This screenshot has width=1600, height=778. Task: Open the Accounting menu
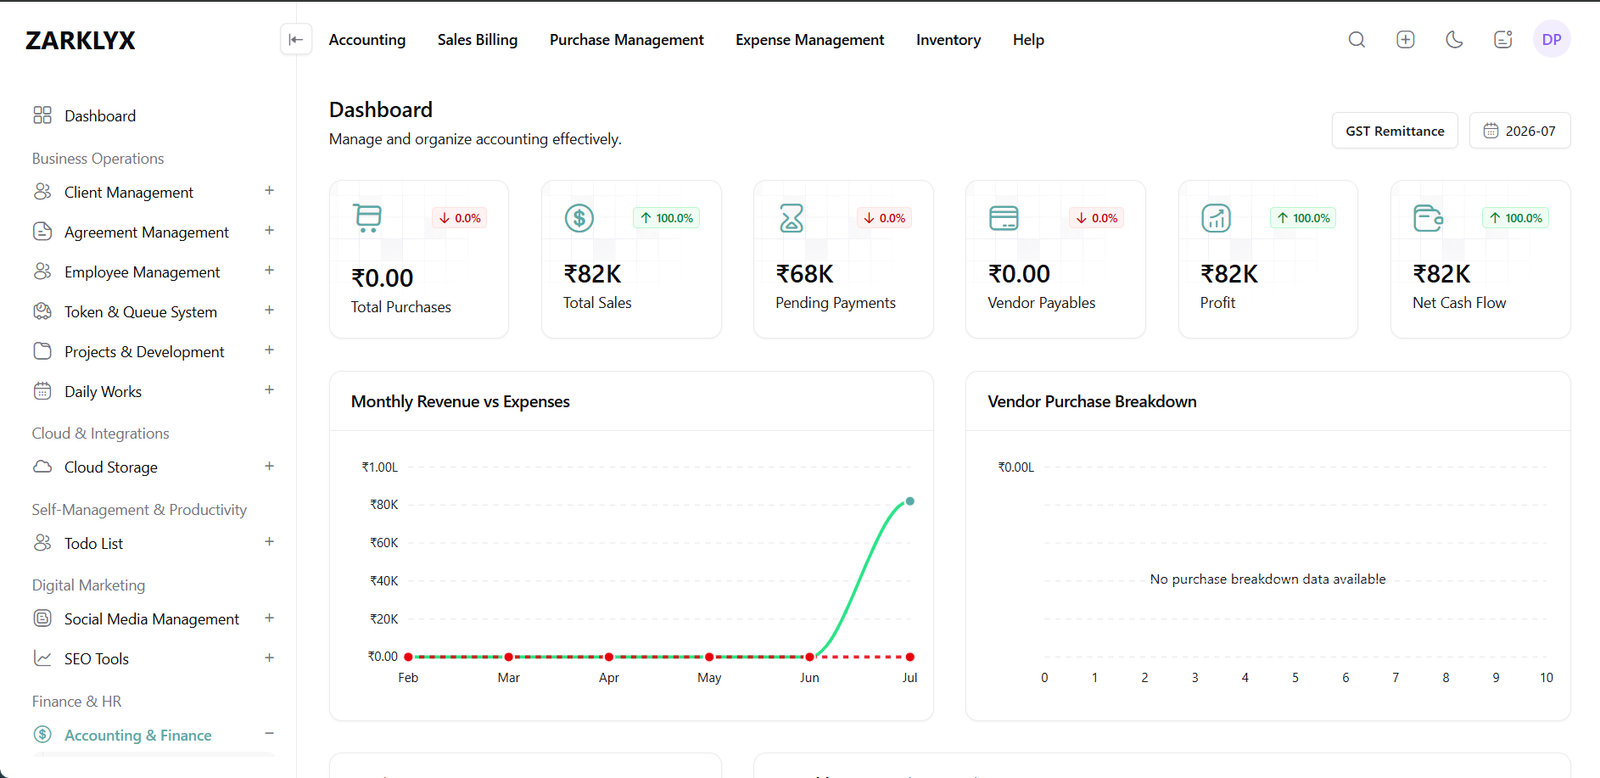[367, 40]
